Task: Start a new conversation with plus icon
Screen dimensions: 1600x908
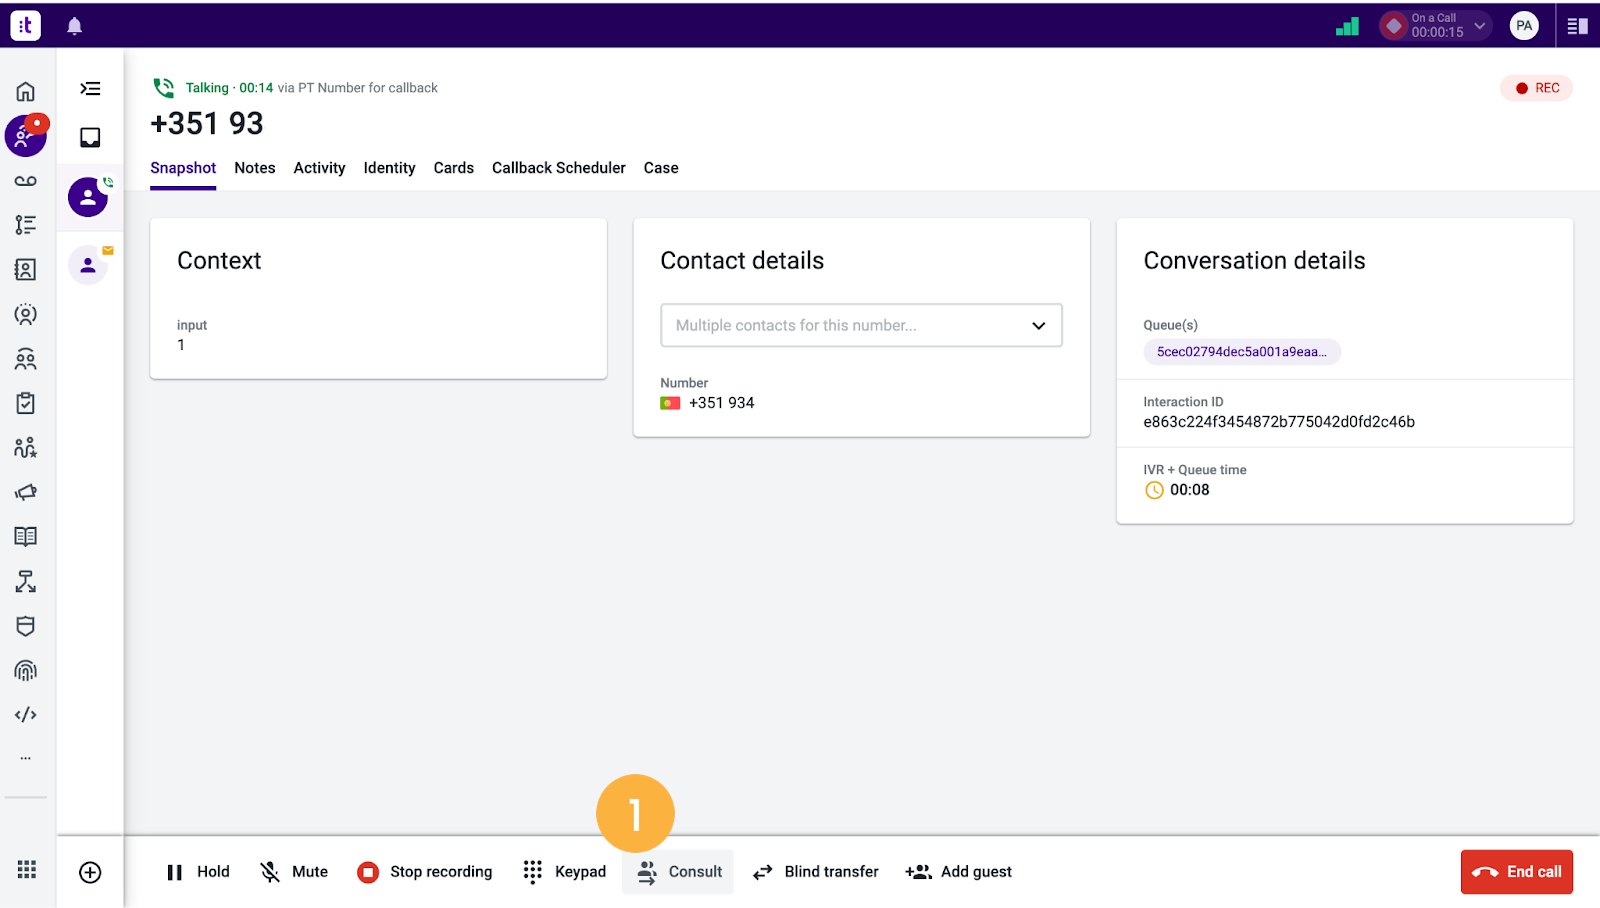Action: [90, 872]
